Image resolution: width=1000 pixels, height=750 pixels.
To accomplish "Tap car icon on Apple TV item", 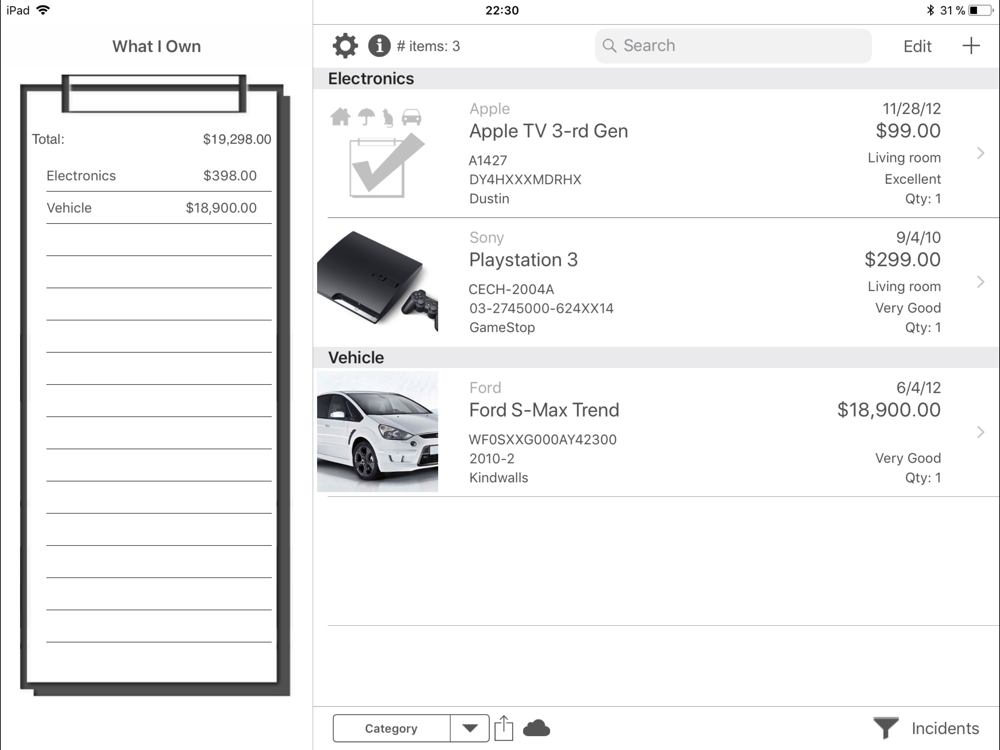I will click(411, 117).
